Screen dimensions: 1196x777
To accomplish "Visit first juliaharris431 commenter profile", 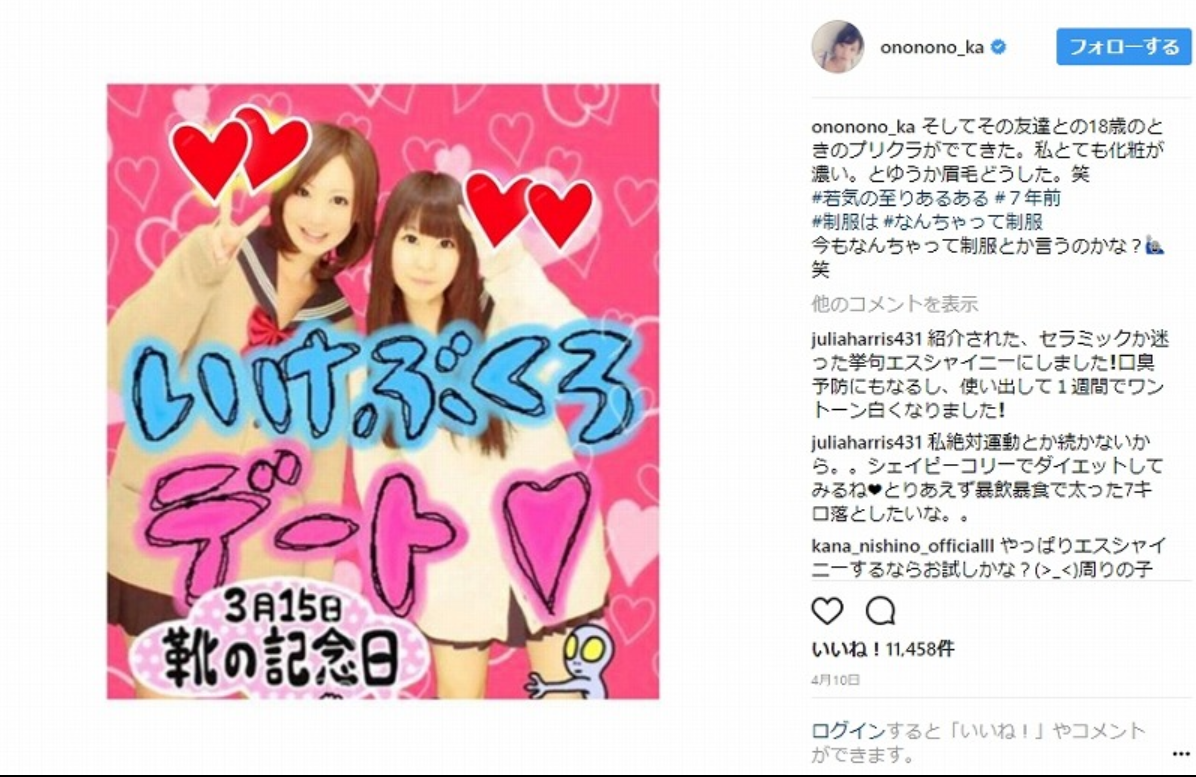I will 866,338.
